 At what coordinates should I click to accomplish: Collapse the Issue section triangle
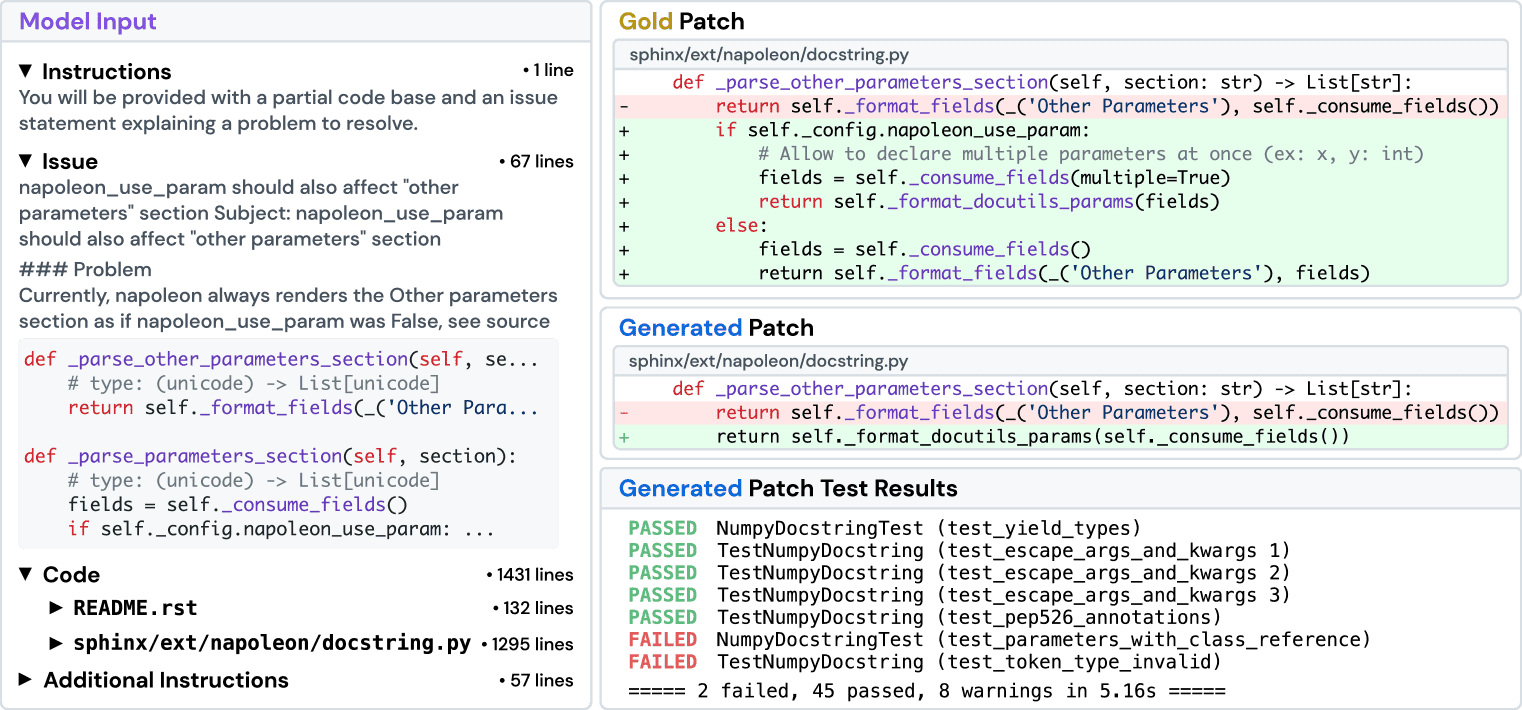coord(26,162)
